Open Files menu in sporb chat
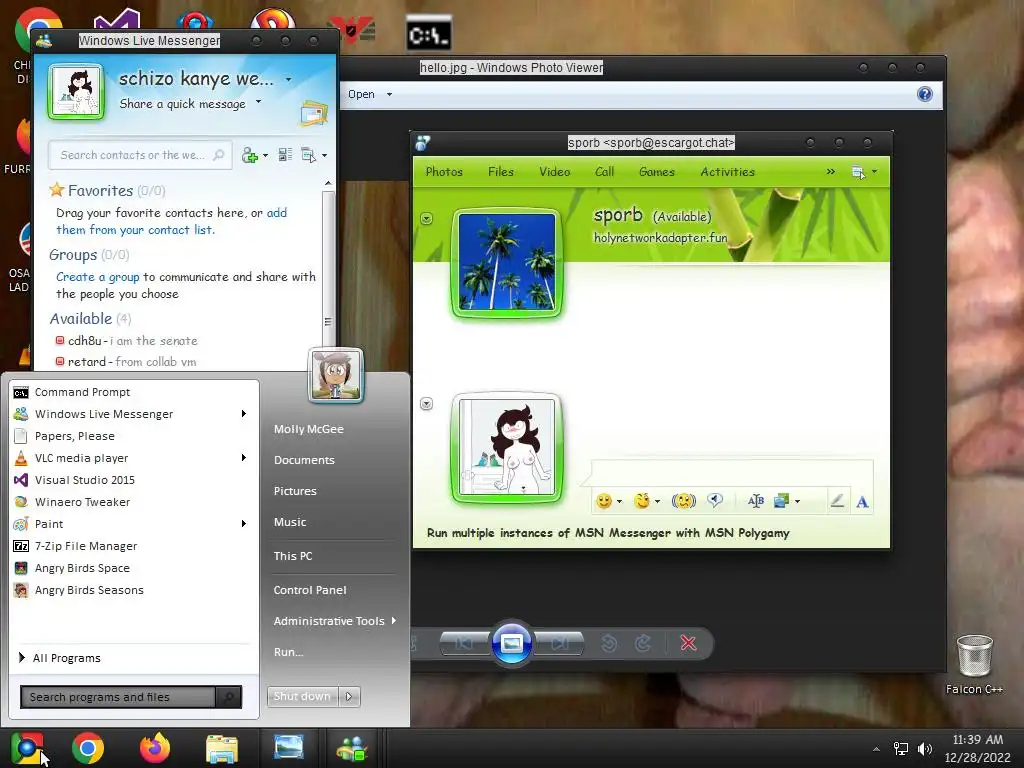1024x768 pixels. pos(501,172)
